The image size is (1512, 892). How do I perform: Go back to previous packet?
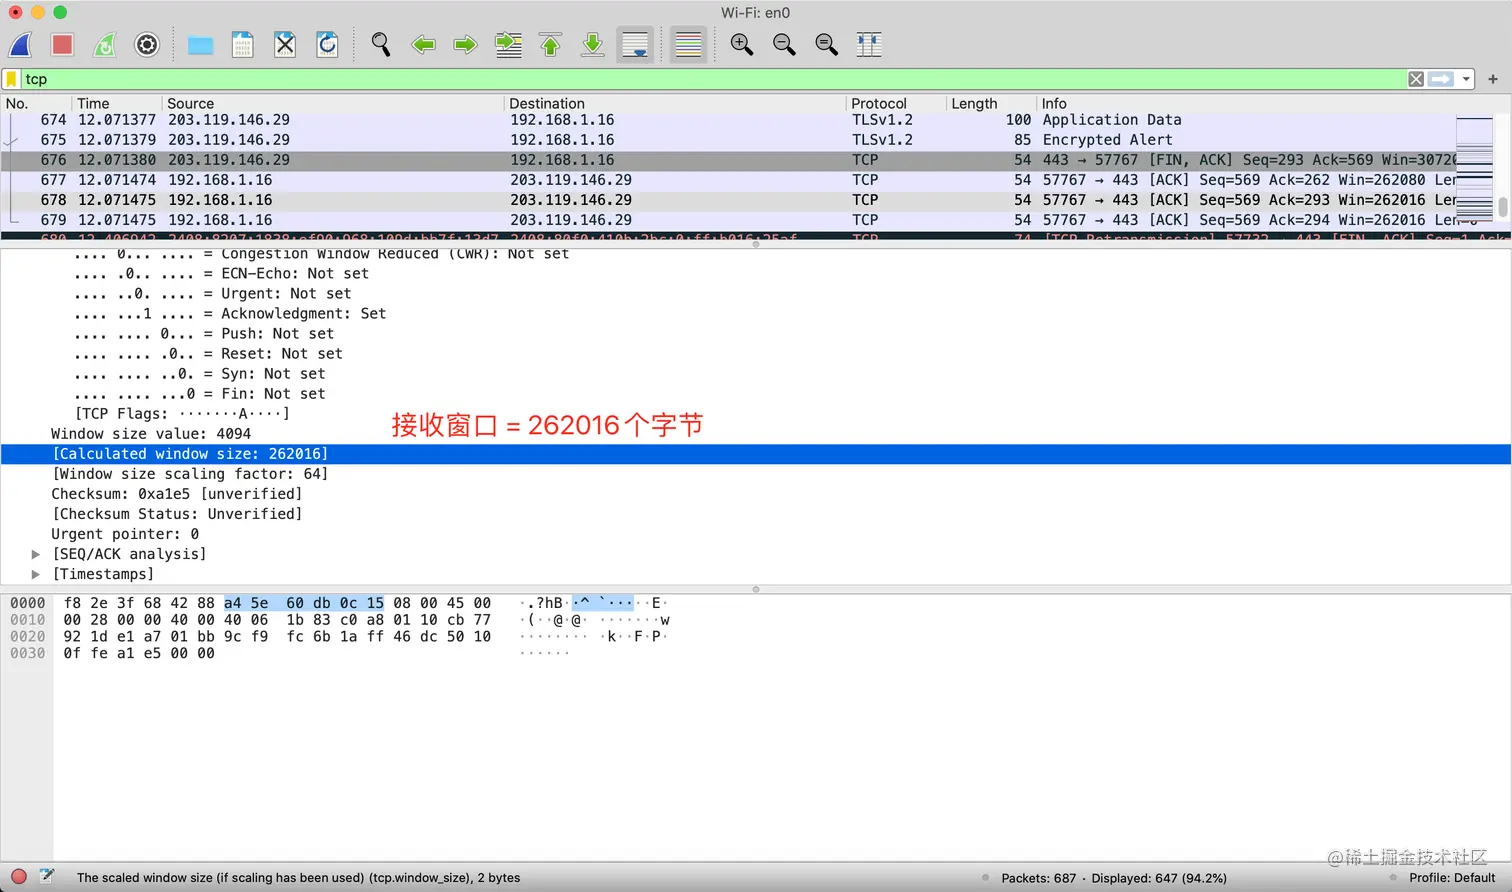(424, 45)
